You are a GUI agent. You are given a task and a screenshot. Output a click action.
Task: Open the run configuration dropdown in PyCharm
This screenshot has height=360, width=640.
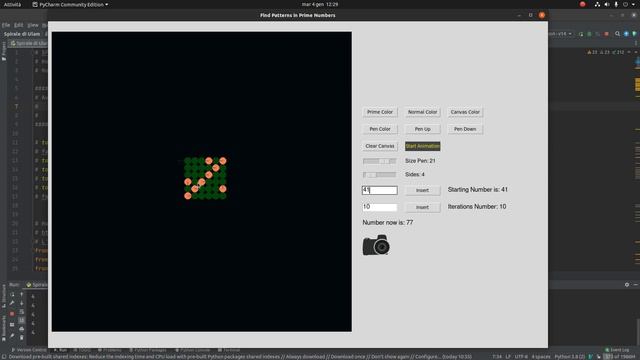coord(560,34)
